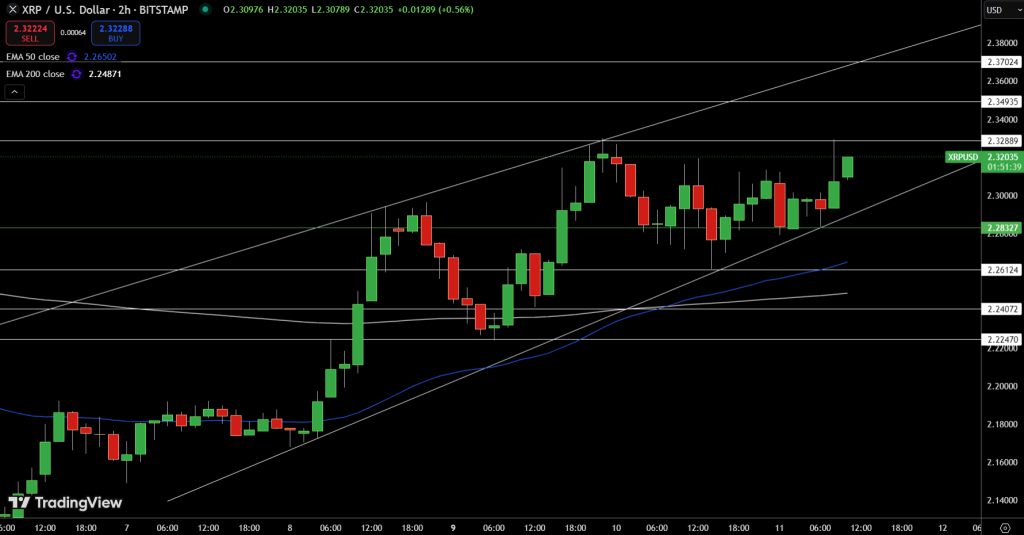The image size is (1024, 535).
Task: Click the XRPUSD current price label 2.32035
Action: pos(984,157)
